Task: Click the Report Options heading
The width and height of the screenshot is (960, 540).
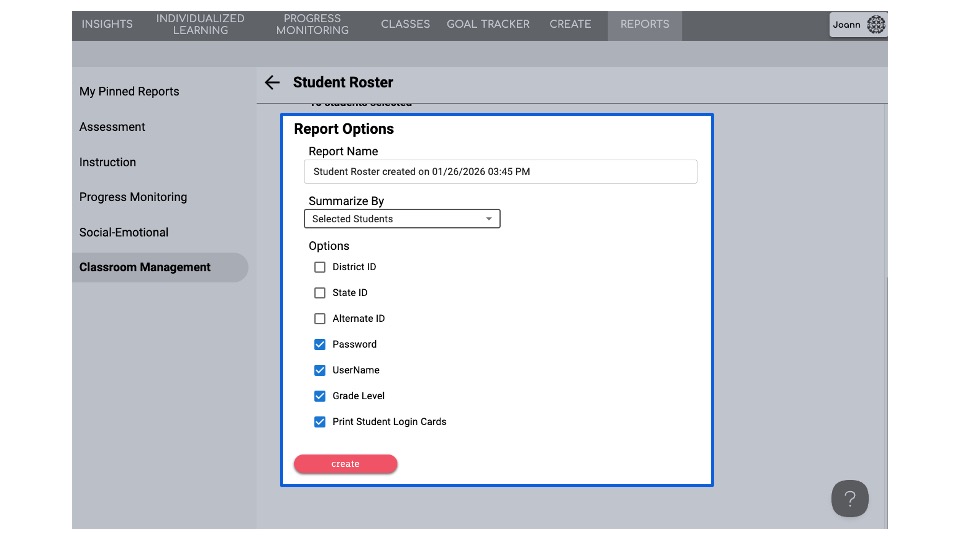Action: point(343,129)
